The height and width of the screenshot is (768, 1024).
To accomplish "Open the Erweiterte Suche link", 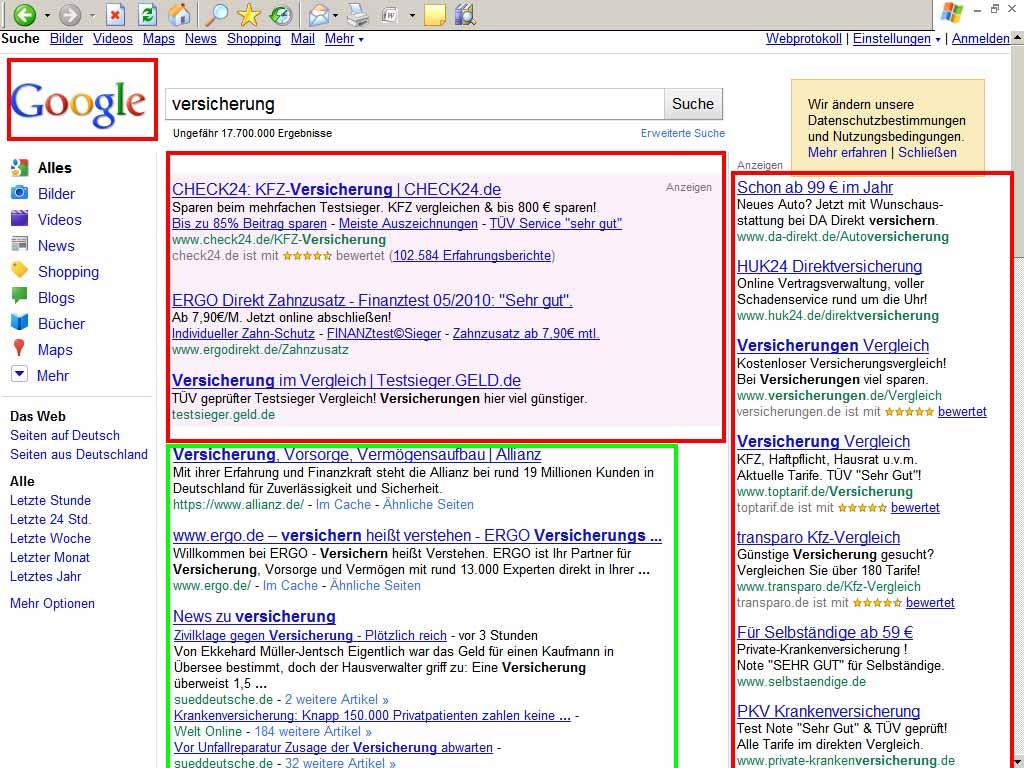I will click(682, 133).
